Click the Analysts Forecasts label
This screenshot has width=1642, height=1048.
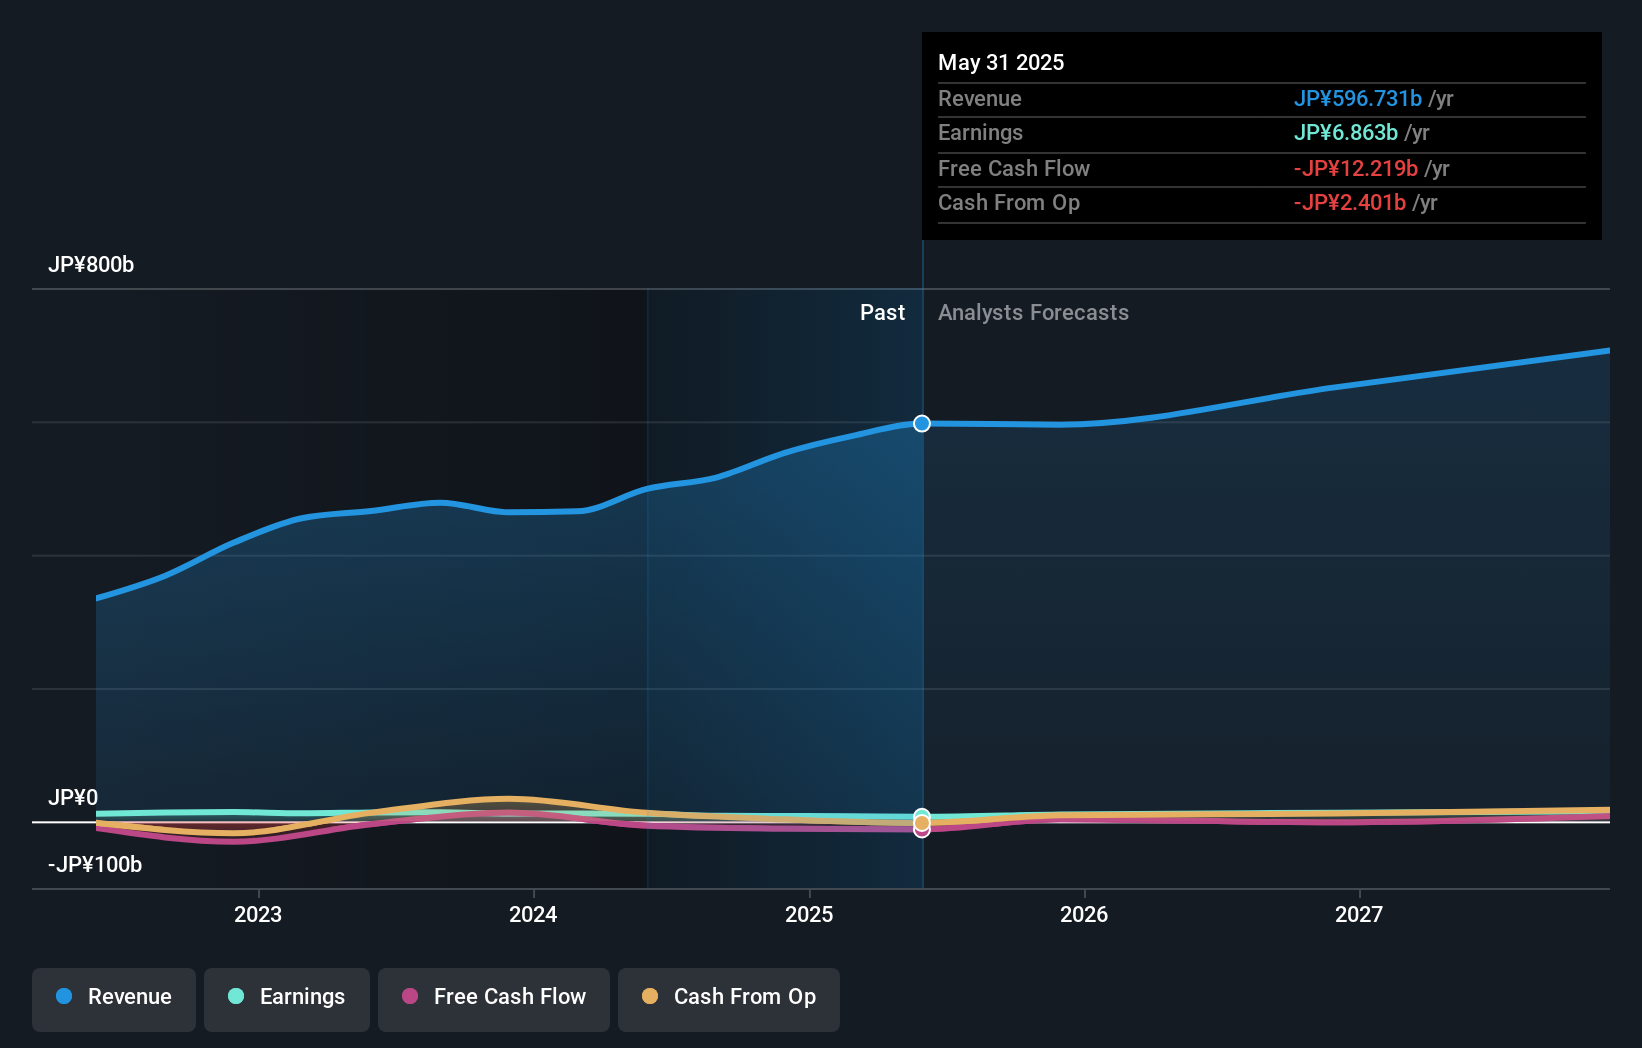[x=1033, y=313]
